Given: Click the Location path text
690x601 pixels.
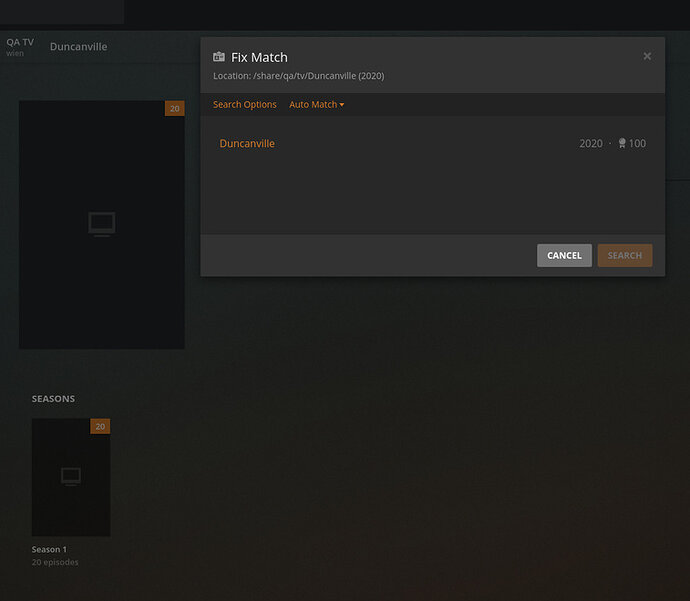Looking at the screenshot, I should point(298,76).
